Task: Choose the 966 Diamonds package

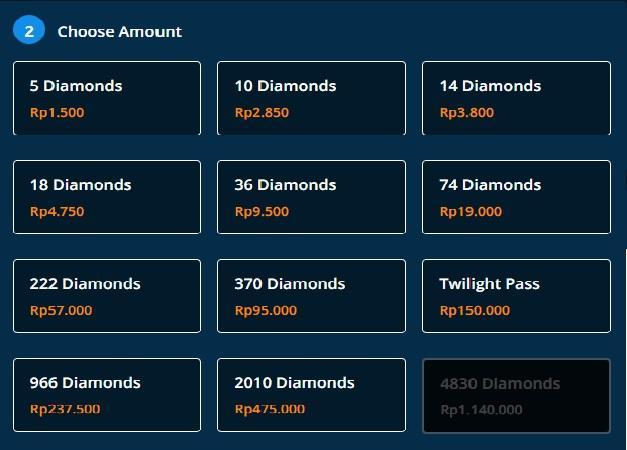Action: [x=107, y=395]
